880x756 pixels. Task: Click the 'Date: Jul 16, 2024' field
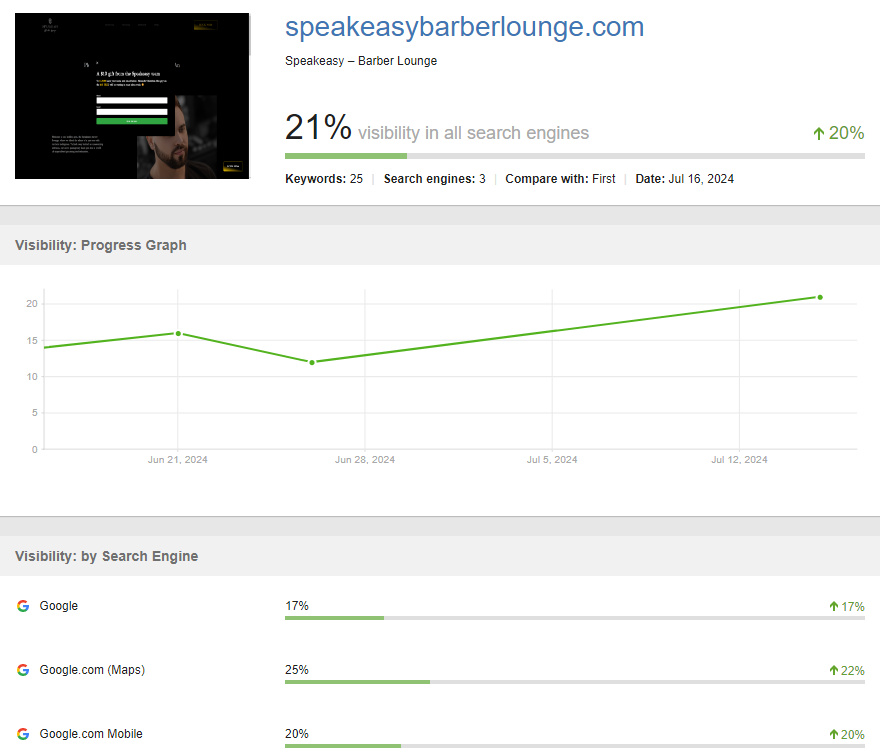point(684,179)
